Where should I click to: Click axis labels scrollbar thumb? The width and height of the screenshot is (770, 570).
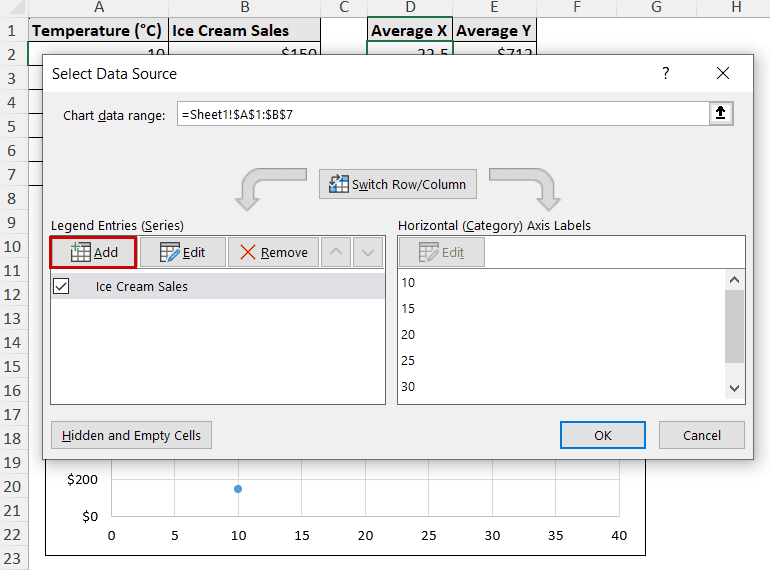coord(734,326)
